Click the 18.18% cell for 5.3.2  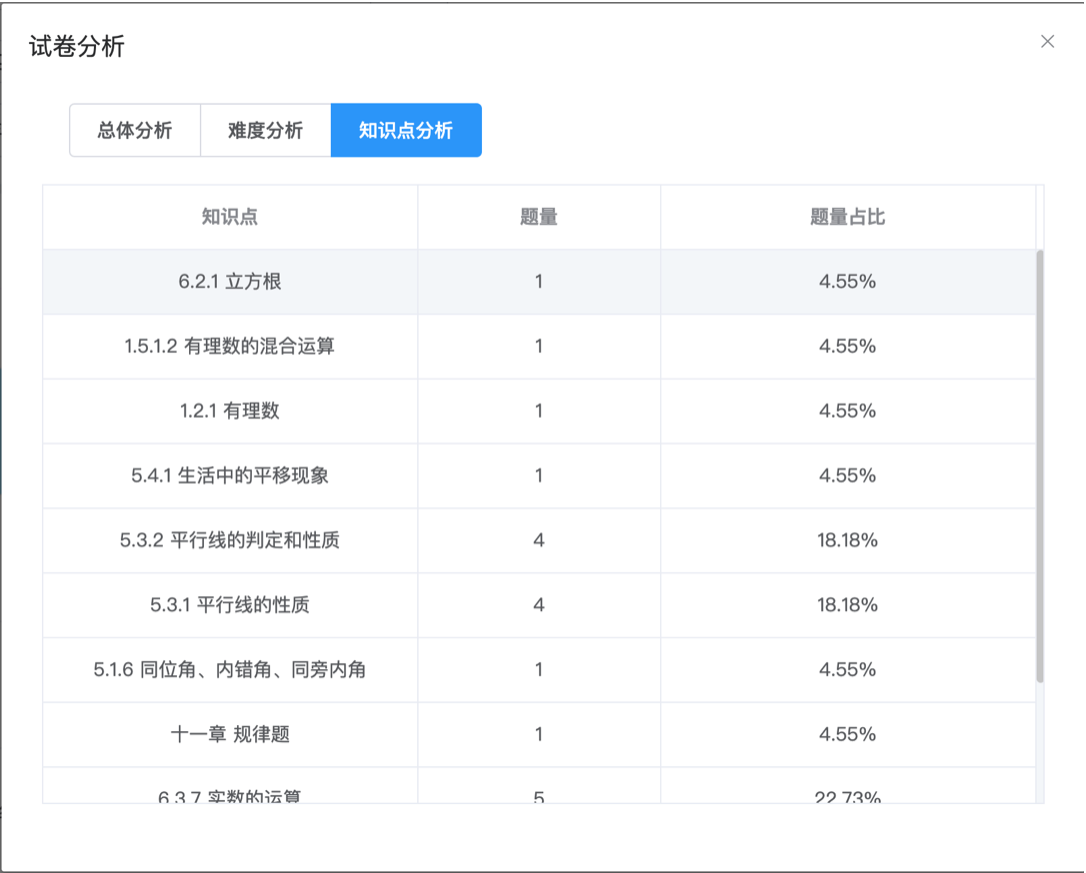click(848, 540)
